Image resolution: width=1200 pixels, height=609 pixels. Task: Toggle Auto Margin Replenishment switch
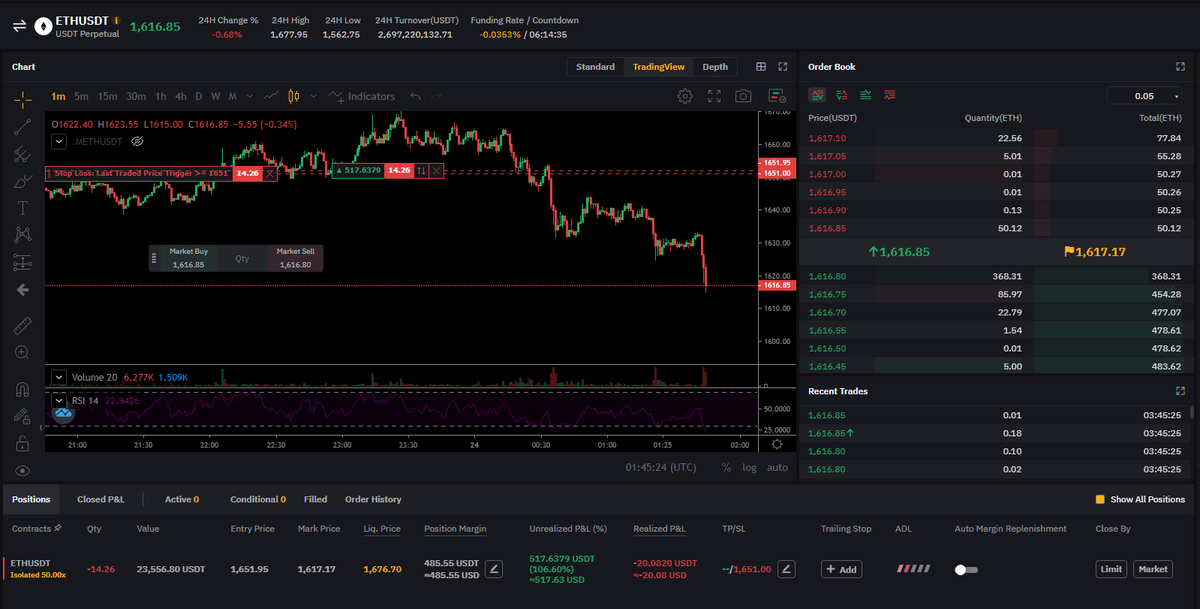pos(966,569)
